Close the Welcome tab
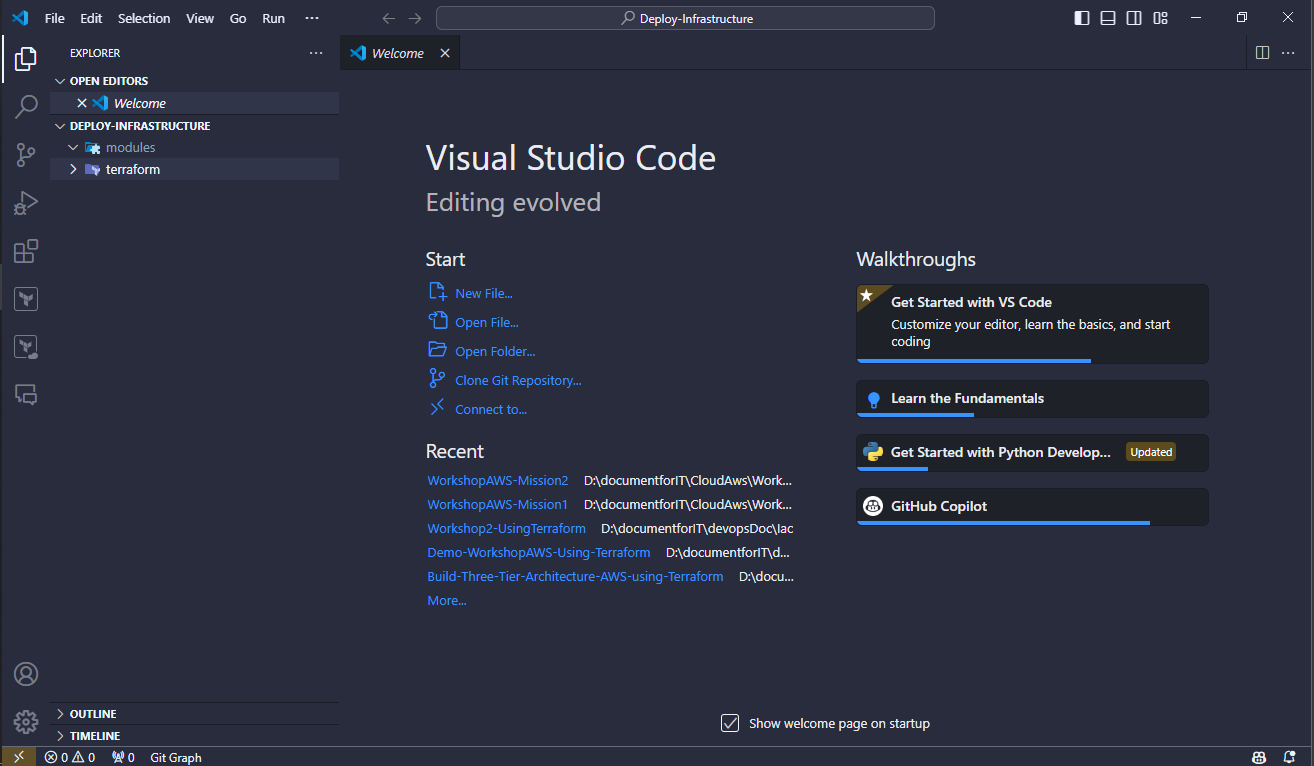The height and width of the screenshot is (766, 1314). [445, 53]
